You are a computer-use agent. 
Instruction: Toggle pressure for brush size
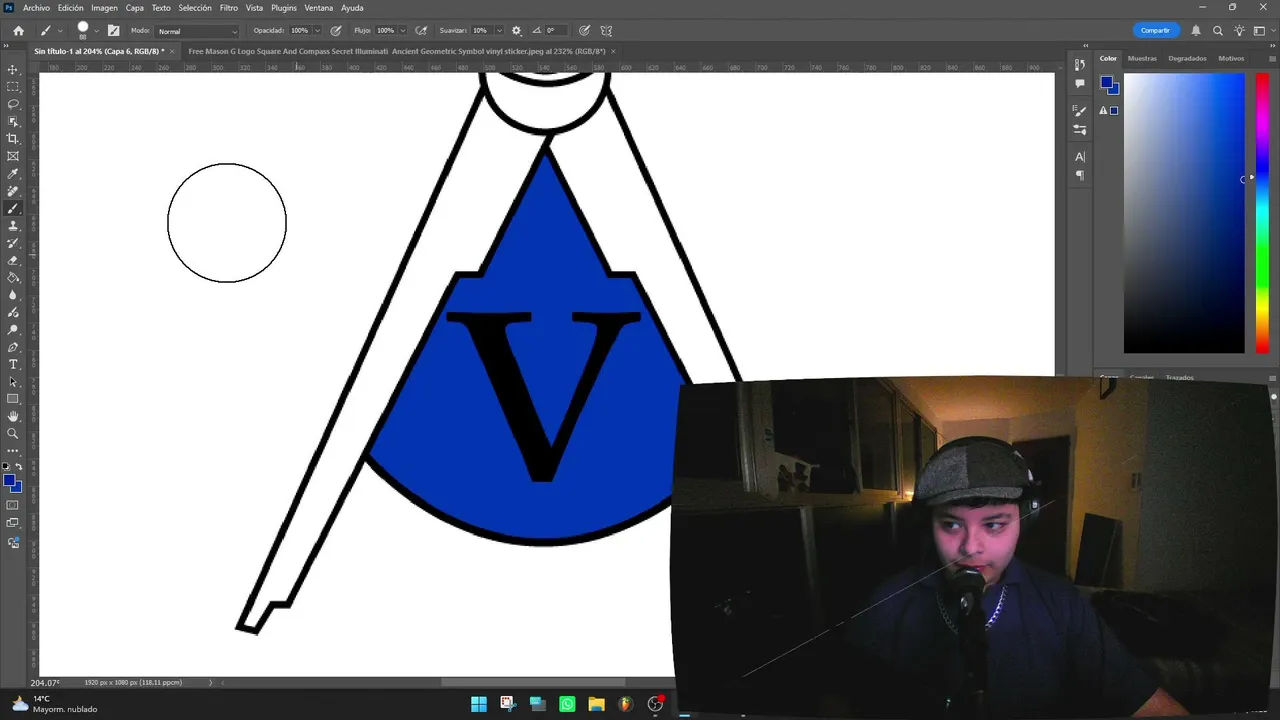pyautogui.click(x=584, y=31)
